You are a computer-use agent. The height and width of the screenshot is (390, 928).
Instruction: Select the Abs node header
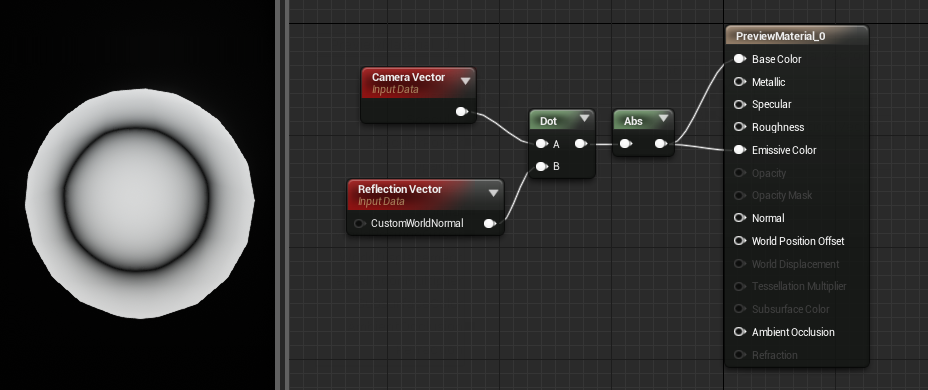(643, 120)
